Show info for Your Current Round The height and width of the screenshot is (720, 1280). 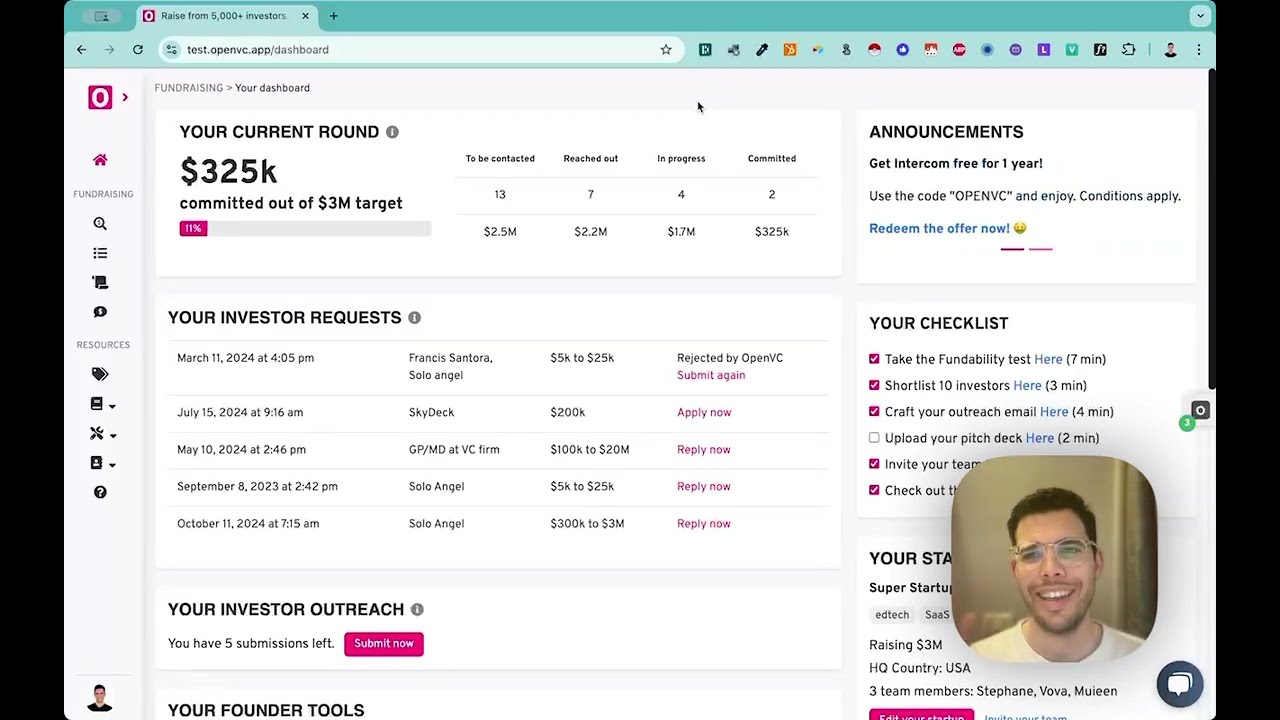(x=392, y=132)
